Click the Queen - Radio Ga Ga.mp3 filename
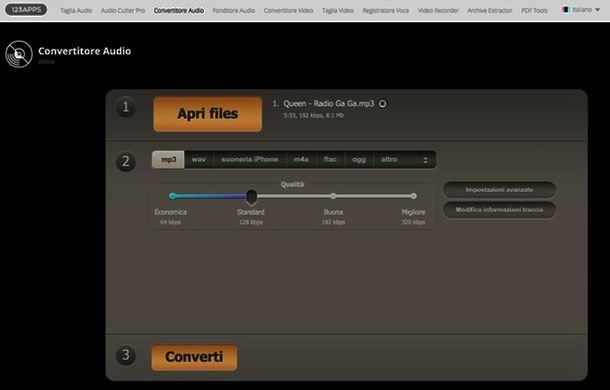Screen dimensions: 610x390 point(328,104)
